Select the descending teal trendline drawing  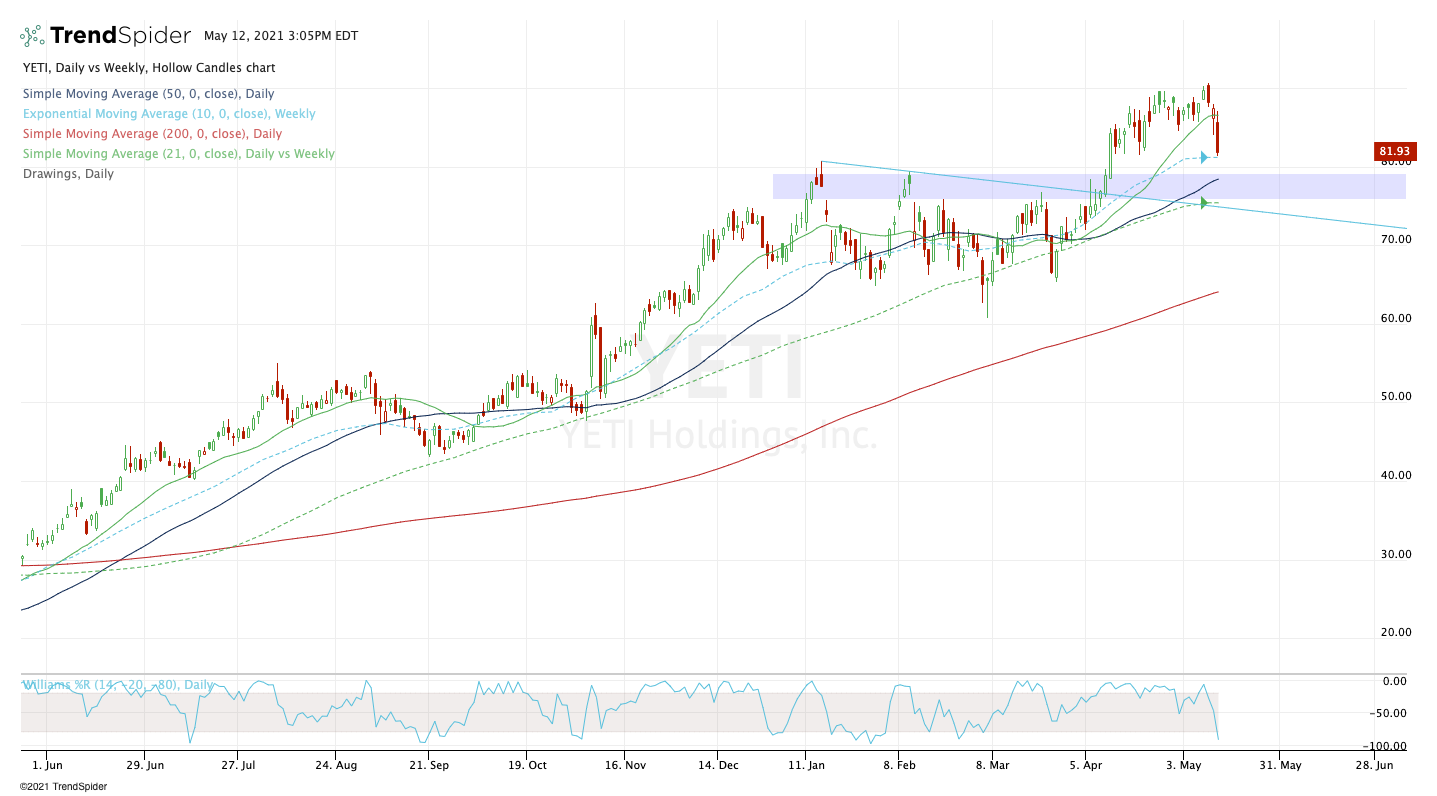pos(1113,195)
